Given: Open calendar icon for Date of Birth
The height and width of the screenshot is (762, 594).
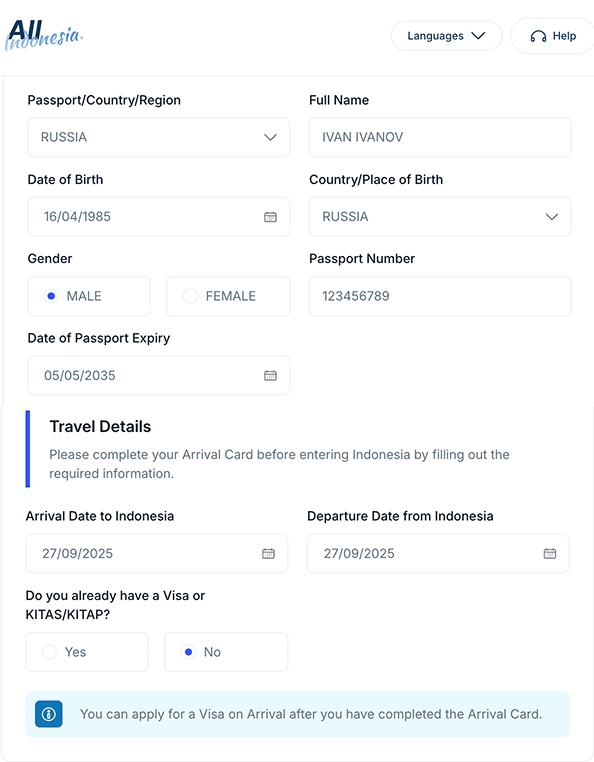Looking at the screenshot, I should tap(270, 217).
